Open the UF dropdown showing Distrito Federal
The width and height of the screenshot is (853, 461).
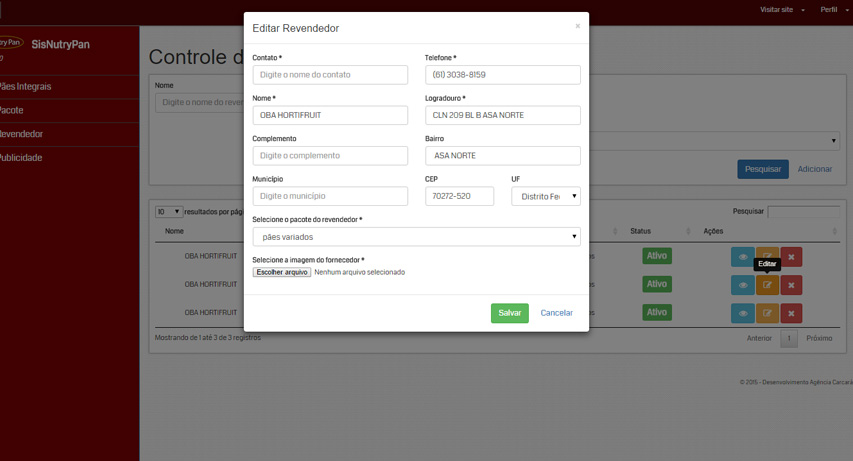(x=546, y=196)
